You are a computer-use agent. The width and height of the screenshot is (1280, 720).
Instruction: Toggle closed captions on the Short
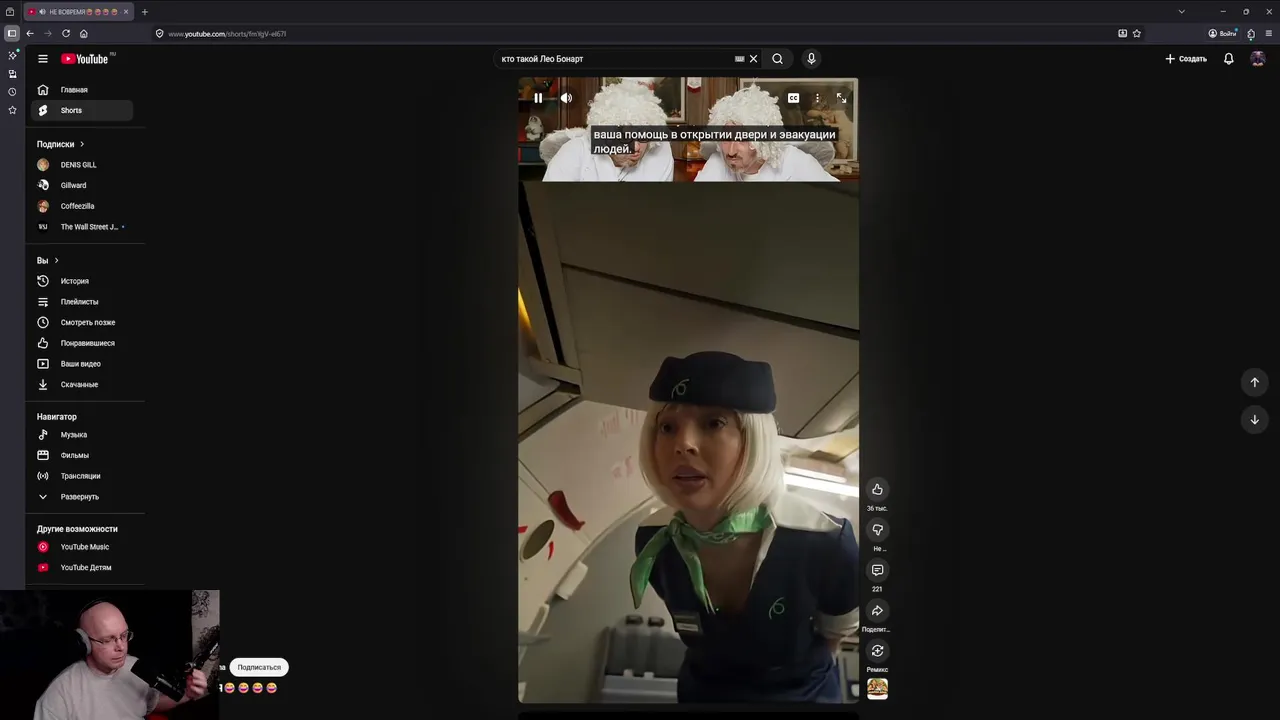tap(793, 98)
